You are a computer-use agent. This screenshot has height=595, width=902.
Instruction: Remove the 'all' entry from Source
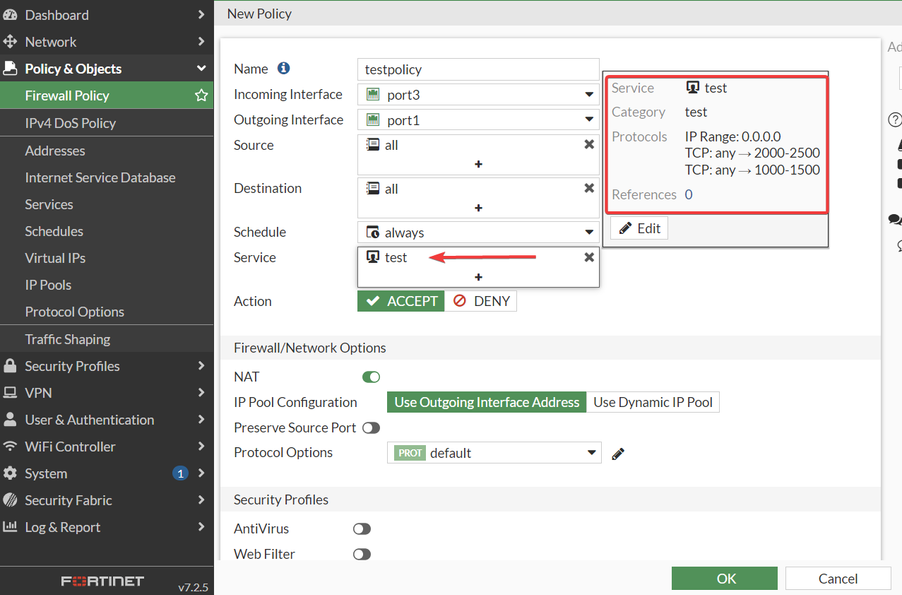point(589,145)
